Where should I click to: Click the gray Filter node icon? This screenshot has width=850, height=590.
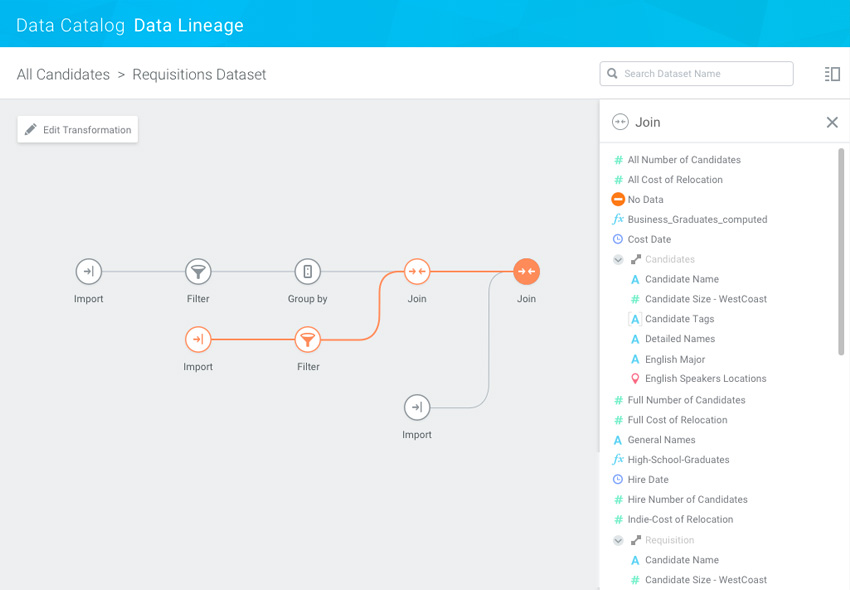tap(198, 271)
